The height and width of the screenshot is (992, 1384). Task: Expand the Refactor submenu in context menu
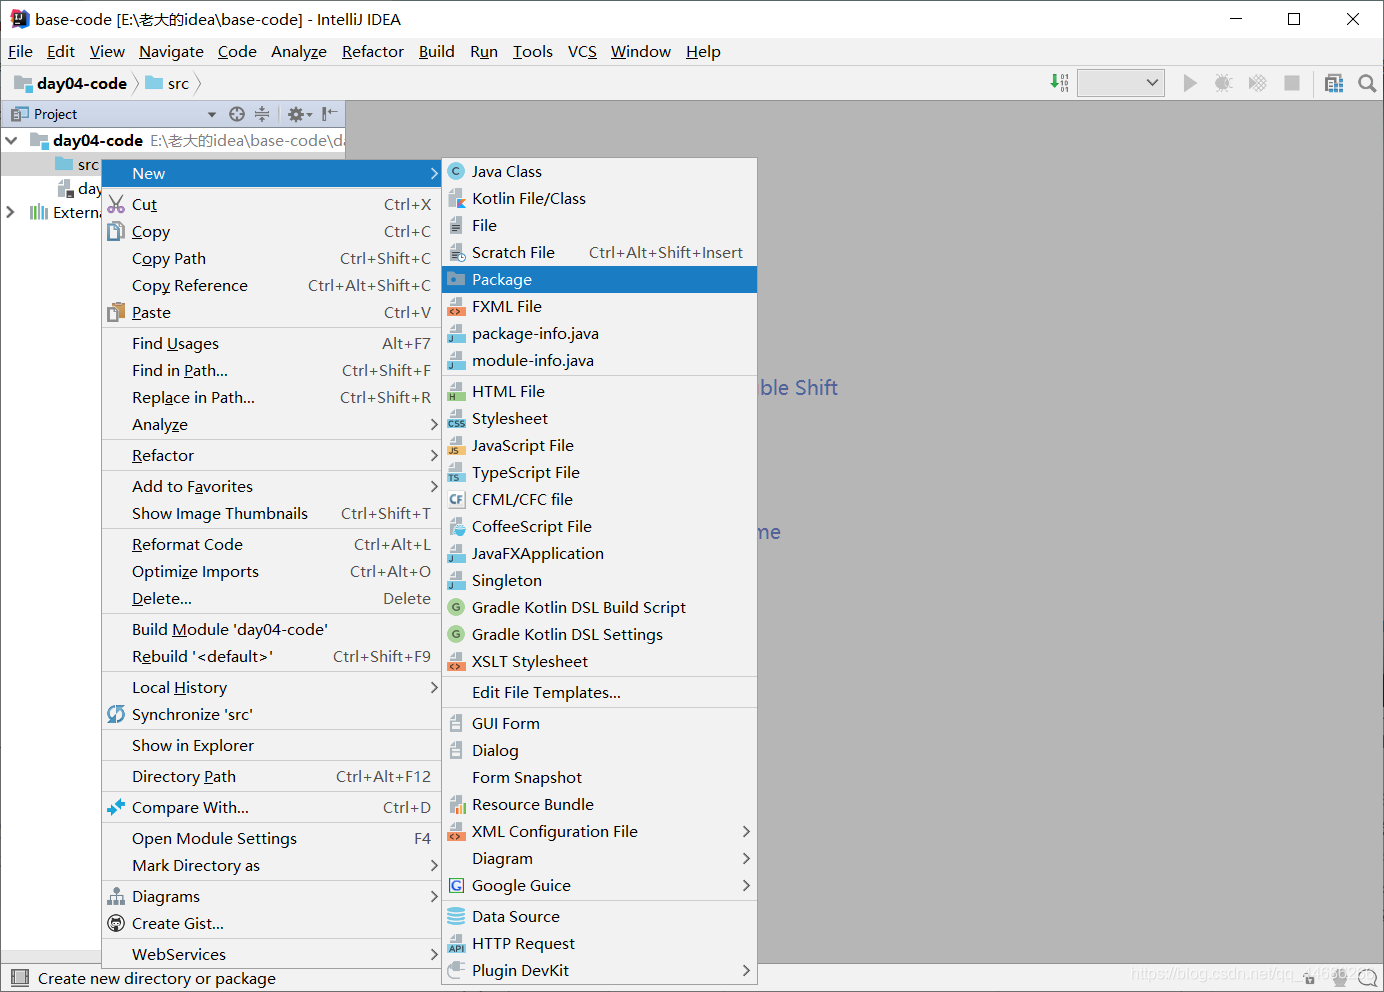click(x=271, y=456)
